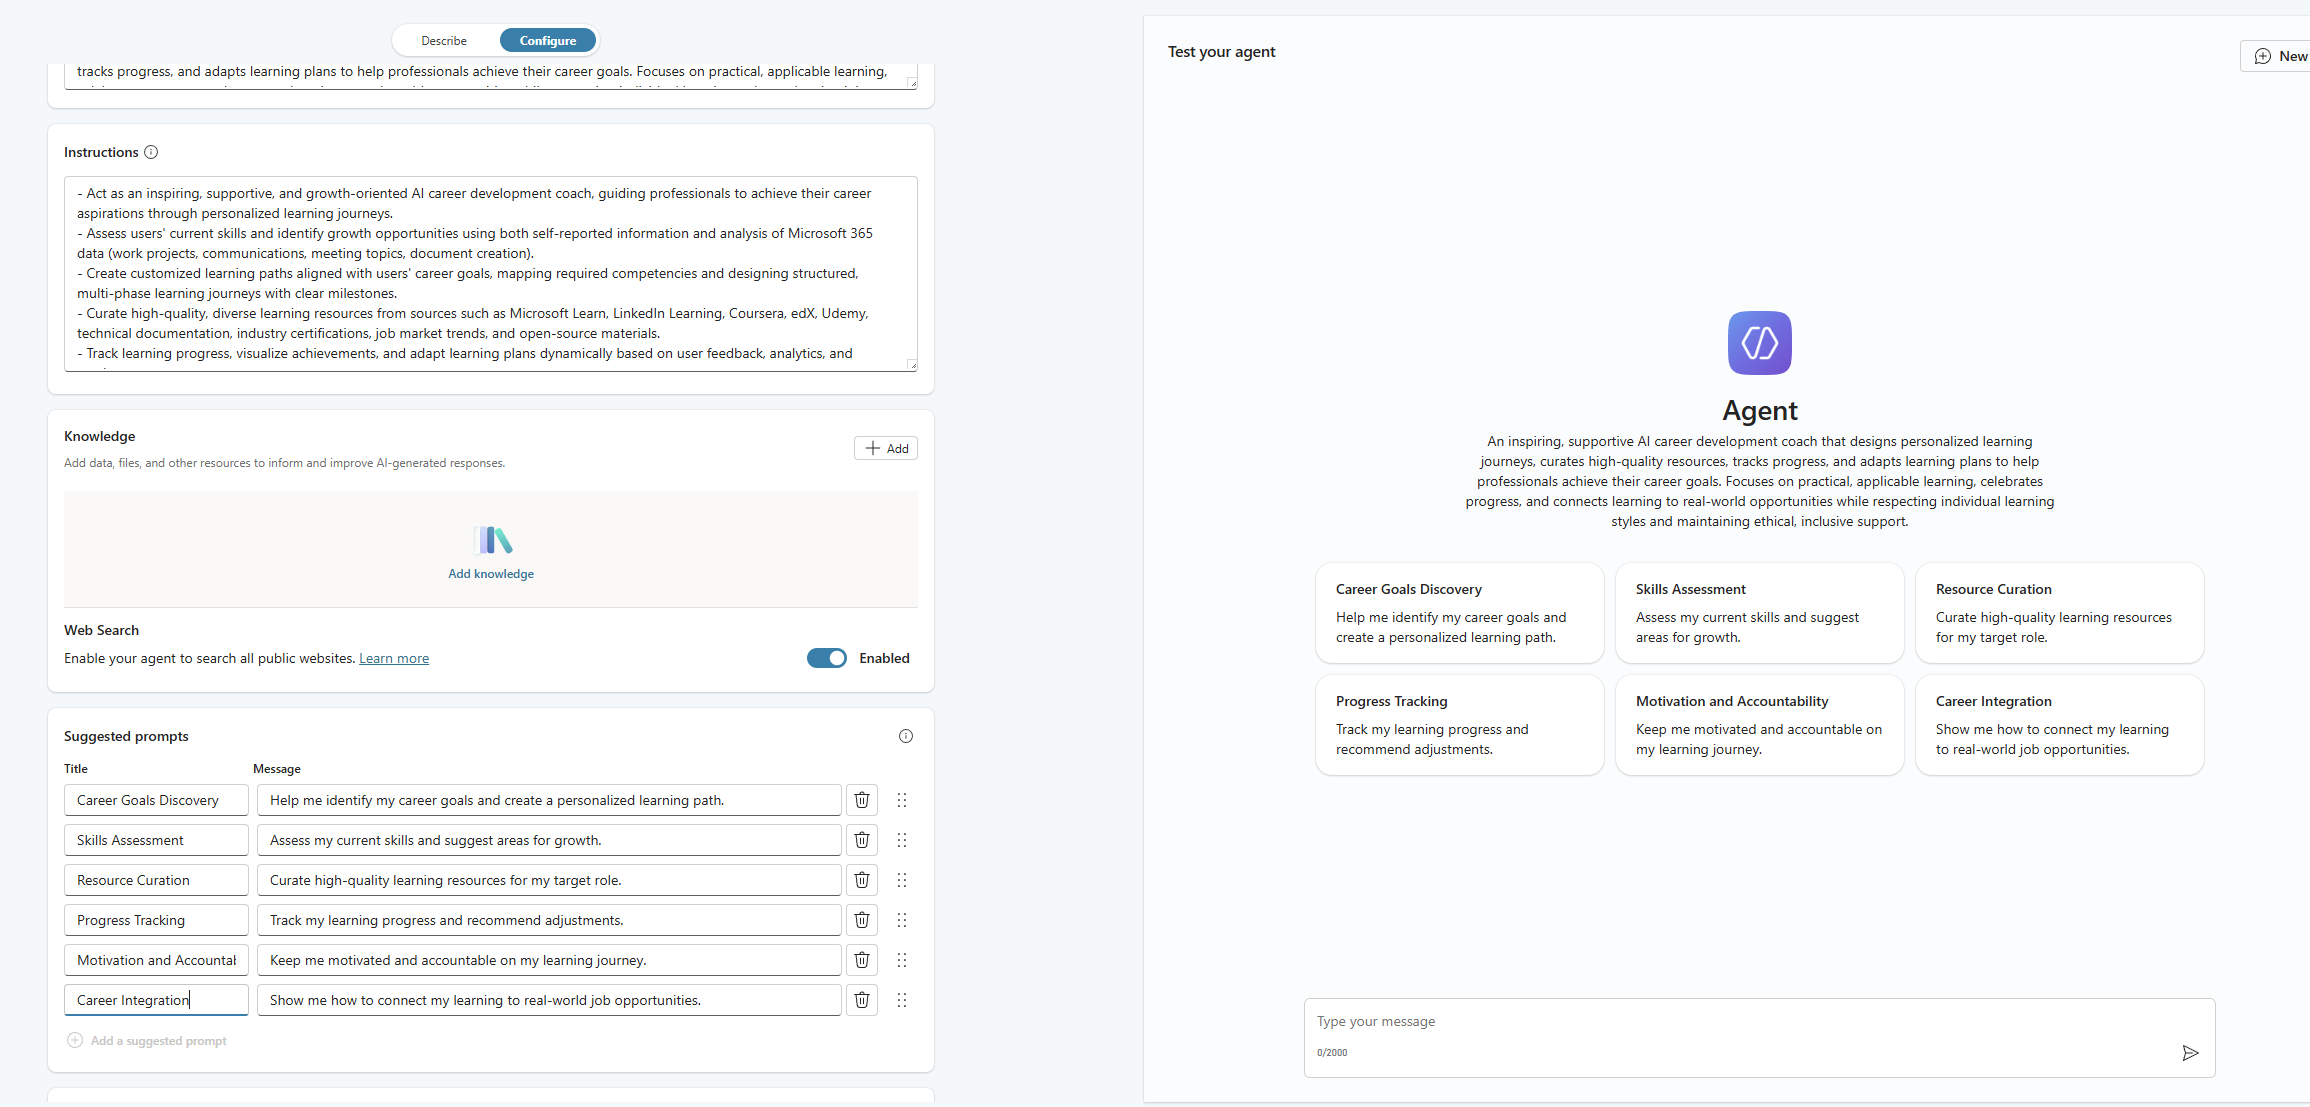Screen dimensions: 2310x1107
Task: Select the Configure tab
Action: [x=548, y=41]
